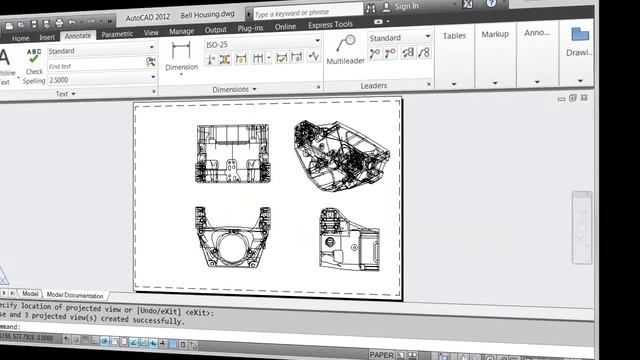The height and width of the screenshot is (360, 640).
Task: Open Leaders panel dialog launcher arrow
Action: click(x=429, y=84)
